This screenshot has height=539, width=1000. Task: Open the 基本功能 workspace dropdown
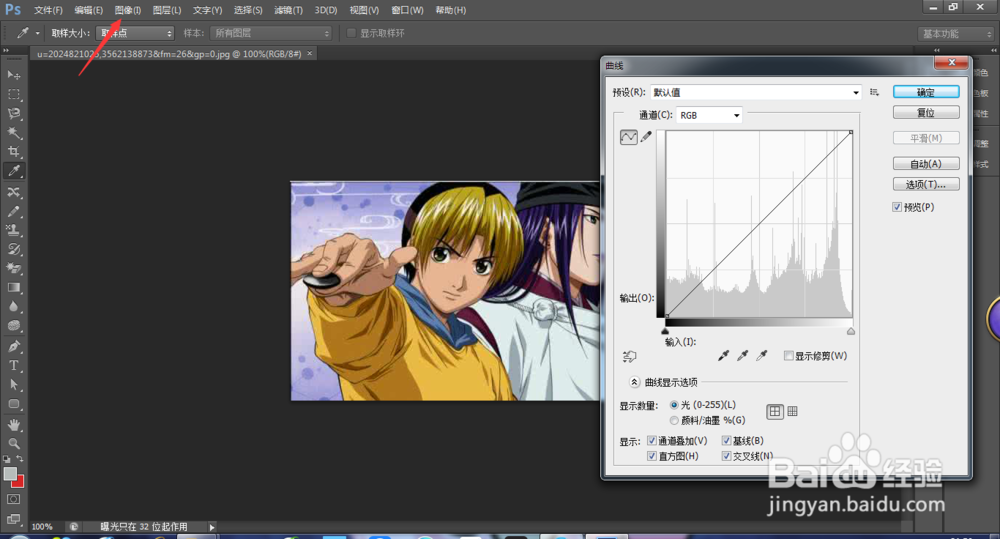click(x=955, y=34)
